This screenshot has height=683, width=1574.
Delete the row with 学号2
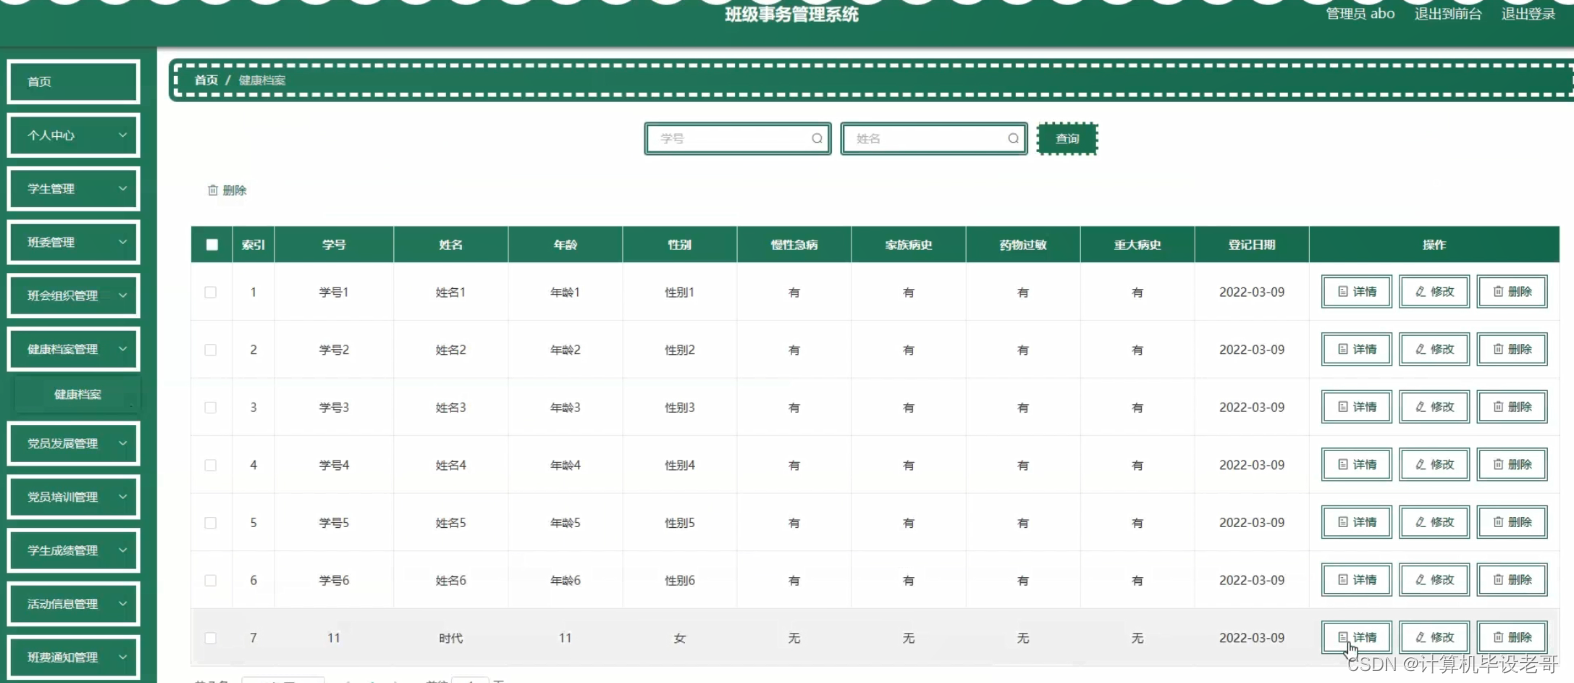[x=1512, y=350]
